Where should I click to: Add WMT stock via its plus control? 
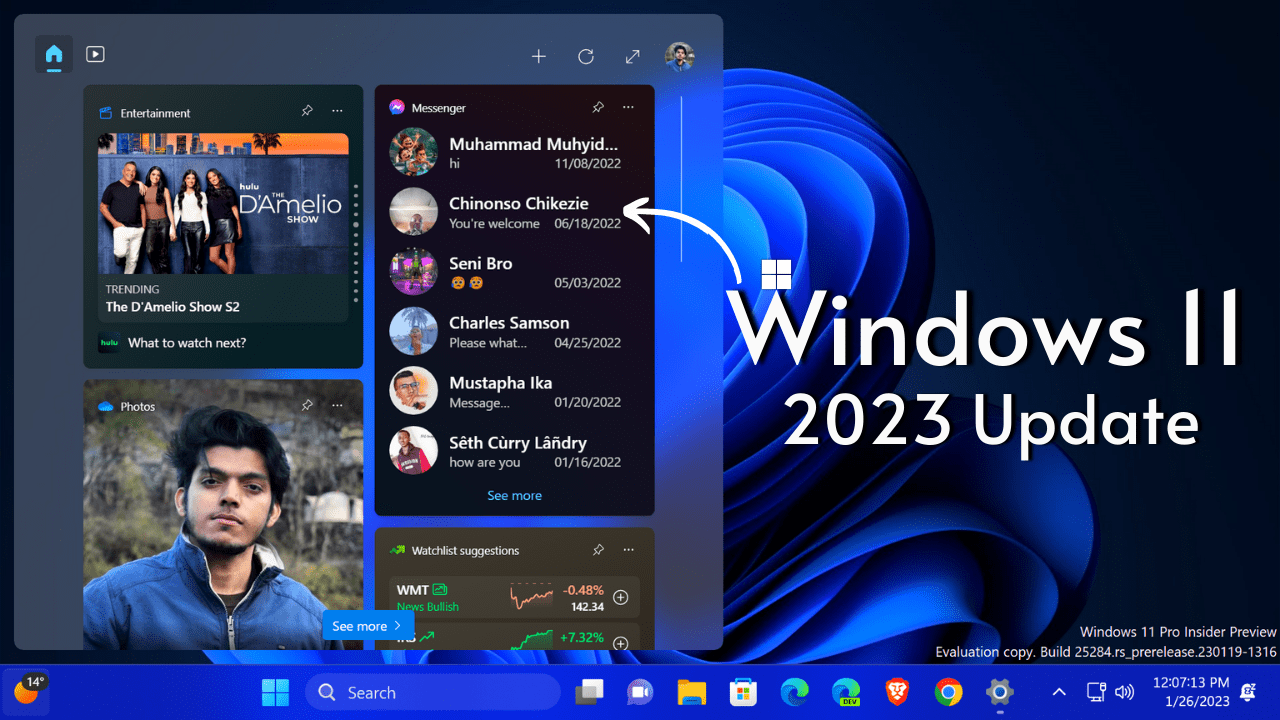coord(620,597)
